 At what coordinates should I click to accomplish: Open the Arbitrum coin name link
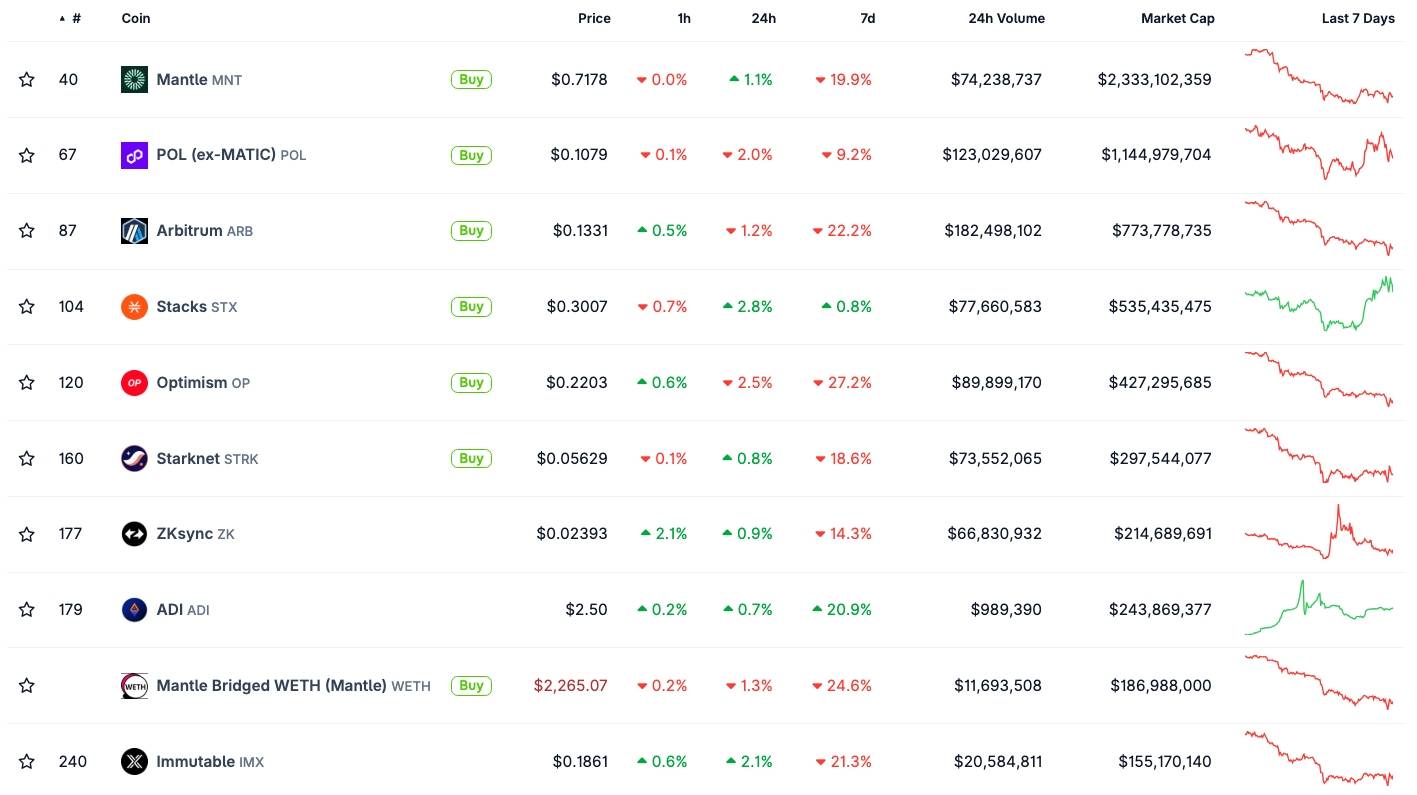tap(189, 230)
